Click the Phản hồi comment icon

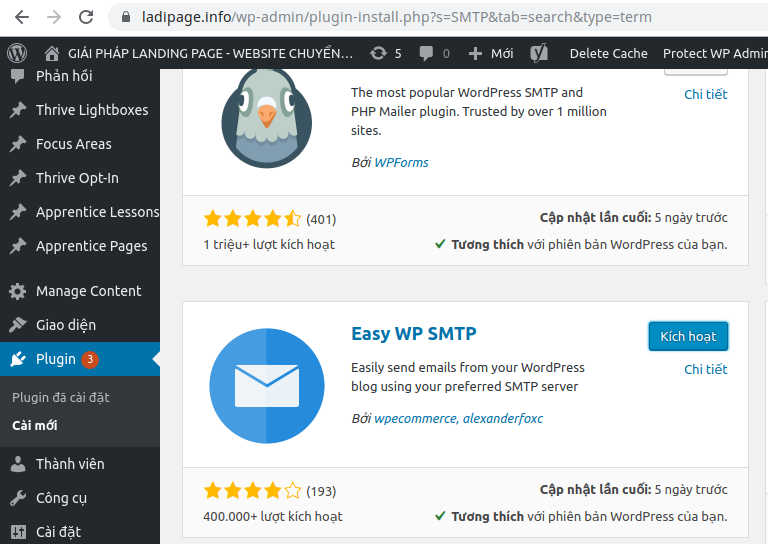[x=18, y=76]
